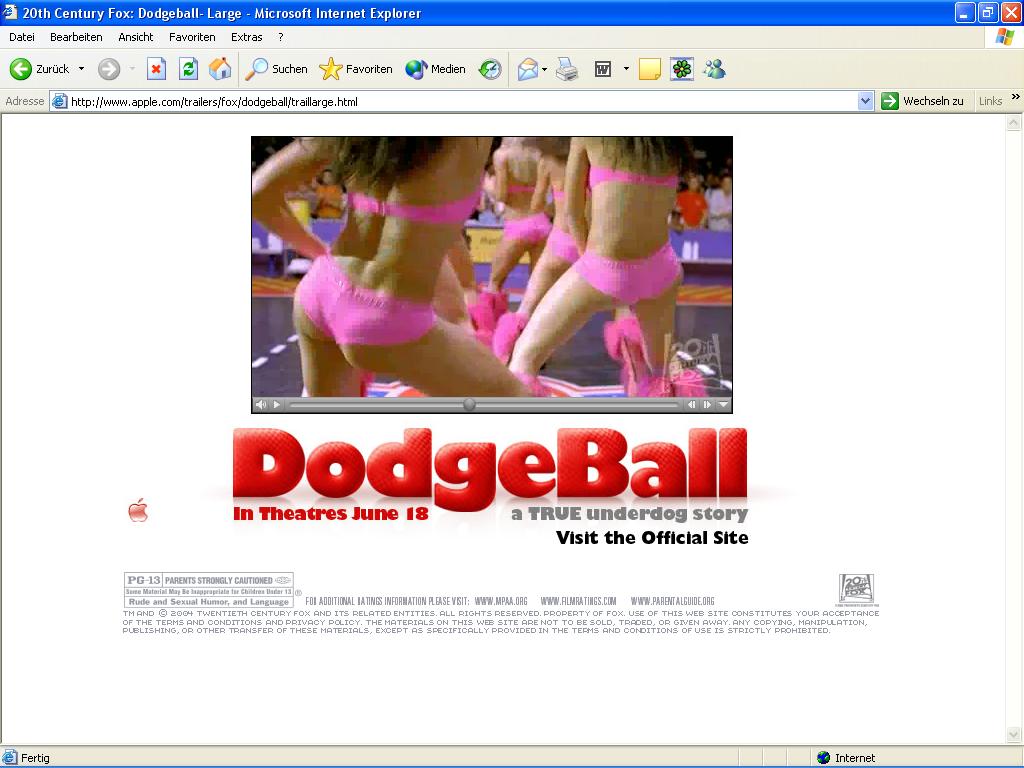
Task: Go to the Startseite home icon
Action: [x=220, y=69]
